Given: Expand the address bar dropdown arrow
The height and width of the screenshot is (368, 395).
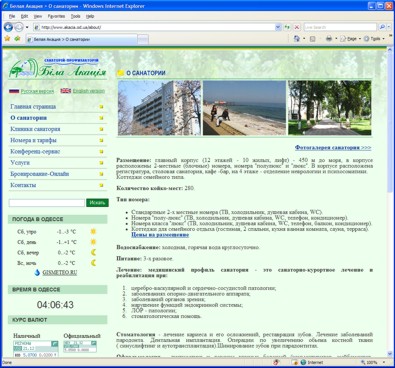Looking at the screenshot, I should tap(278, 27).
